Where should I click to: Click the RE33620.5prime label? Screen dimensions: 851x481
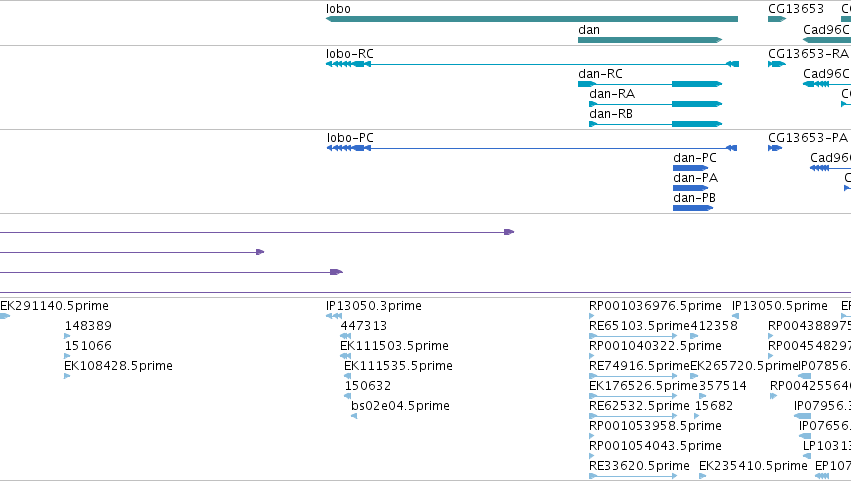click(x=639, y=466)
